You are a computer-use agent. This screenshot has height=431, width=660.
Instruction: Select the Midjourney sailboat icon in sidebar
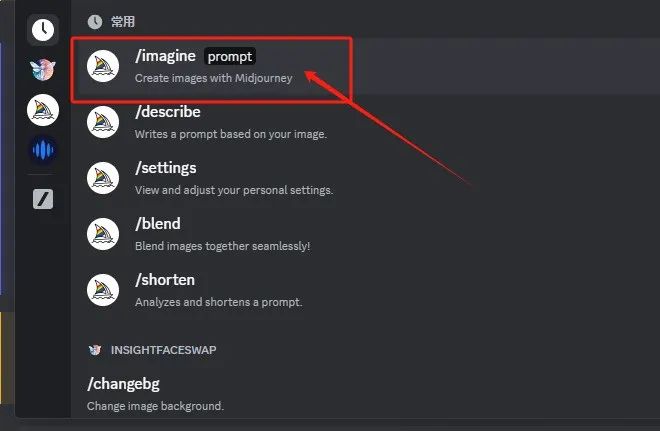click(43, 110)
